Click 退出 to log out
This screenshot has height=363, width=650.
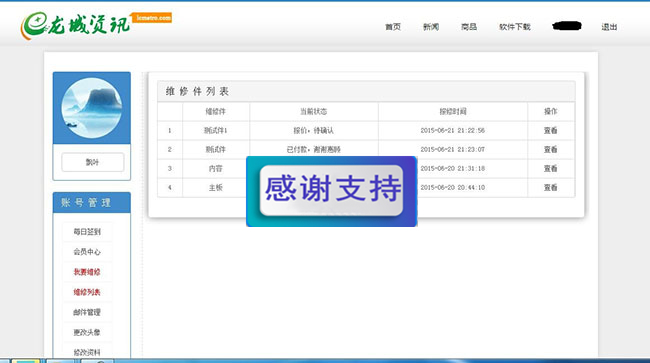pyautogui.click(x=609, y=27)
